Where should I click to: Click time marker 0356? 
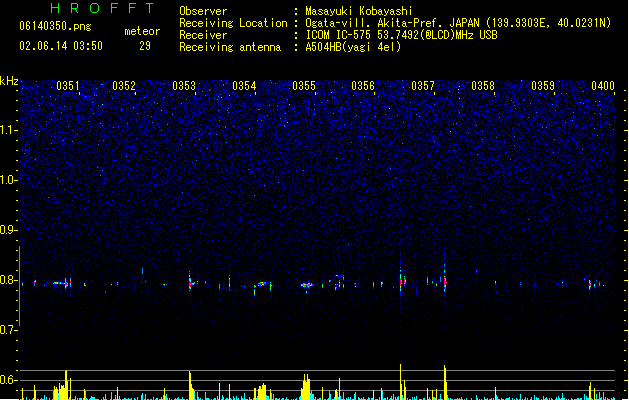click(363, 86)
